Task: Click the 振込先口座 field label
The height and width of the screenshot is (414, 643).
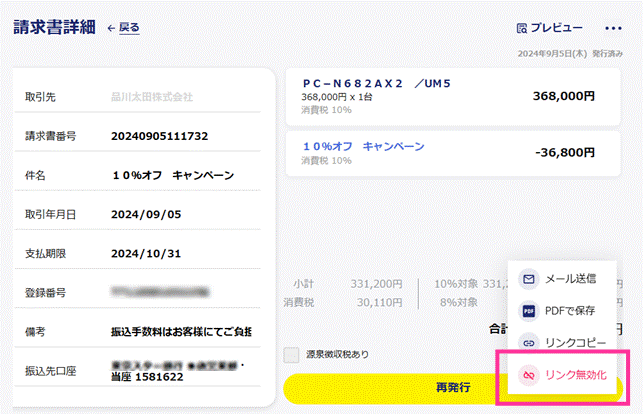Action: coord(50,371)
